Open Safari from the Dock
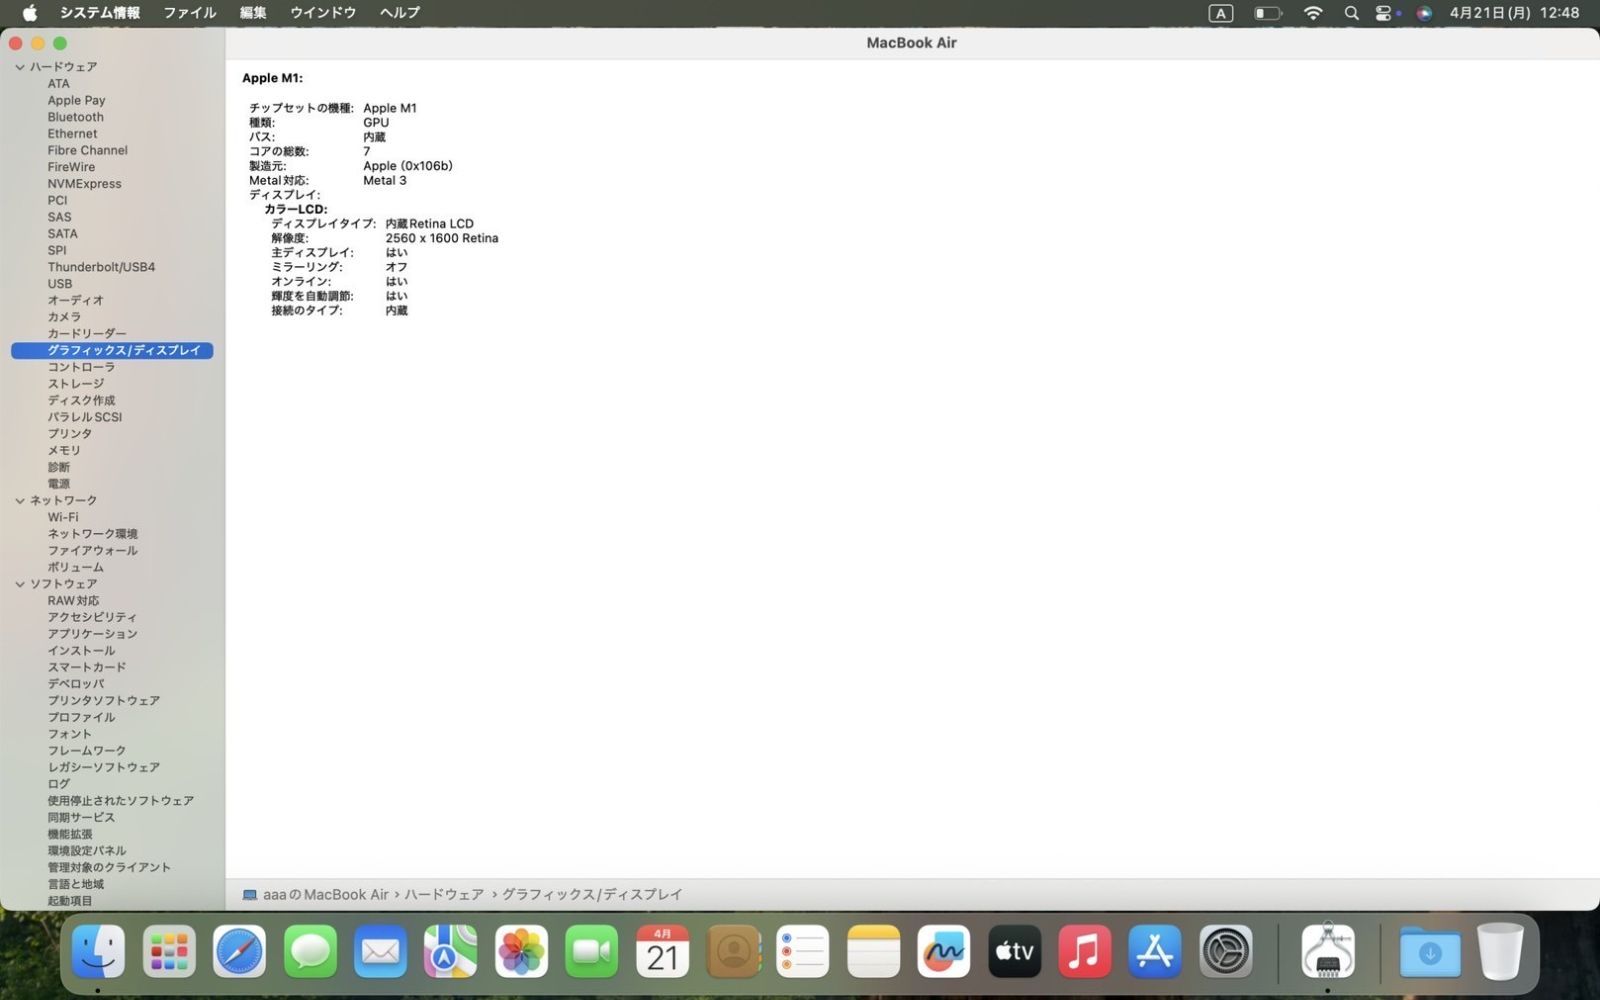This screenshot has width=1600, height=1000. tap(239, 951)
